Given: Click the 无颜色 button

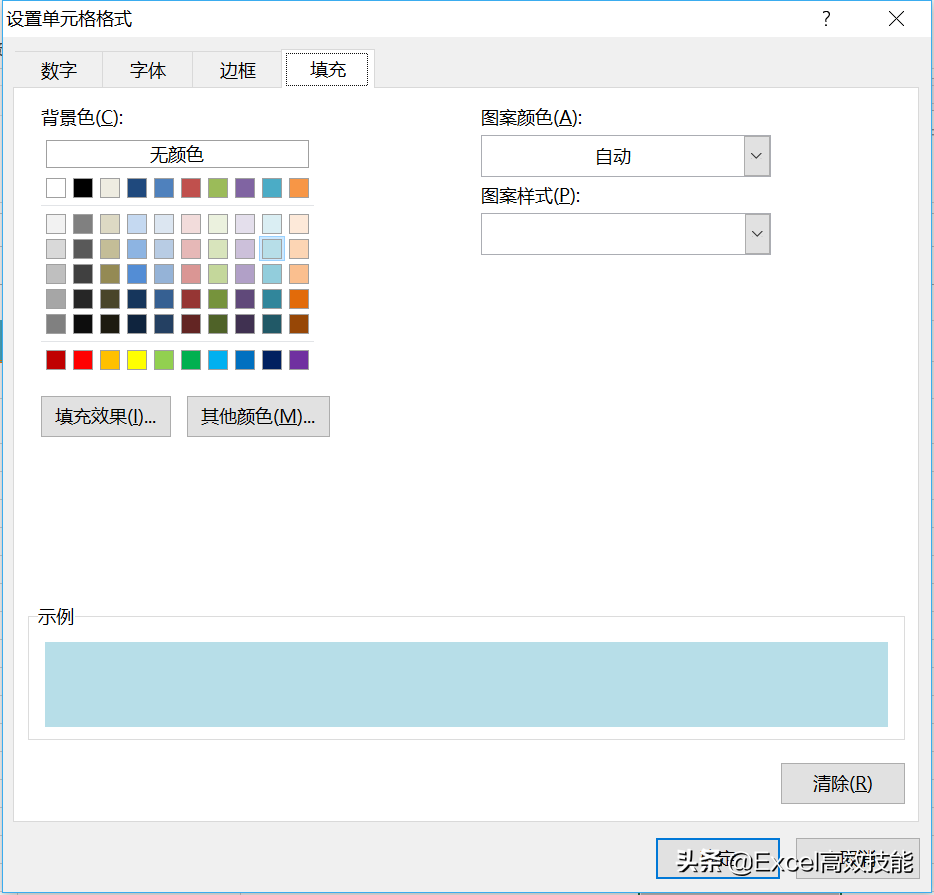Looking at the screenshot, I should pos(178,154).
